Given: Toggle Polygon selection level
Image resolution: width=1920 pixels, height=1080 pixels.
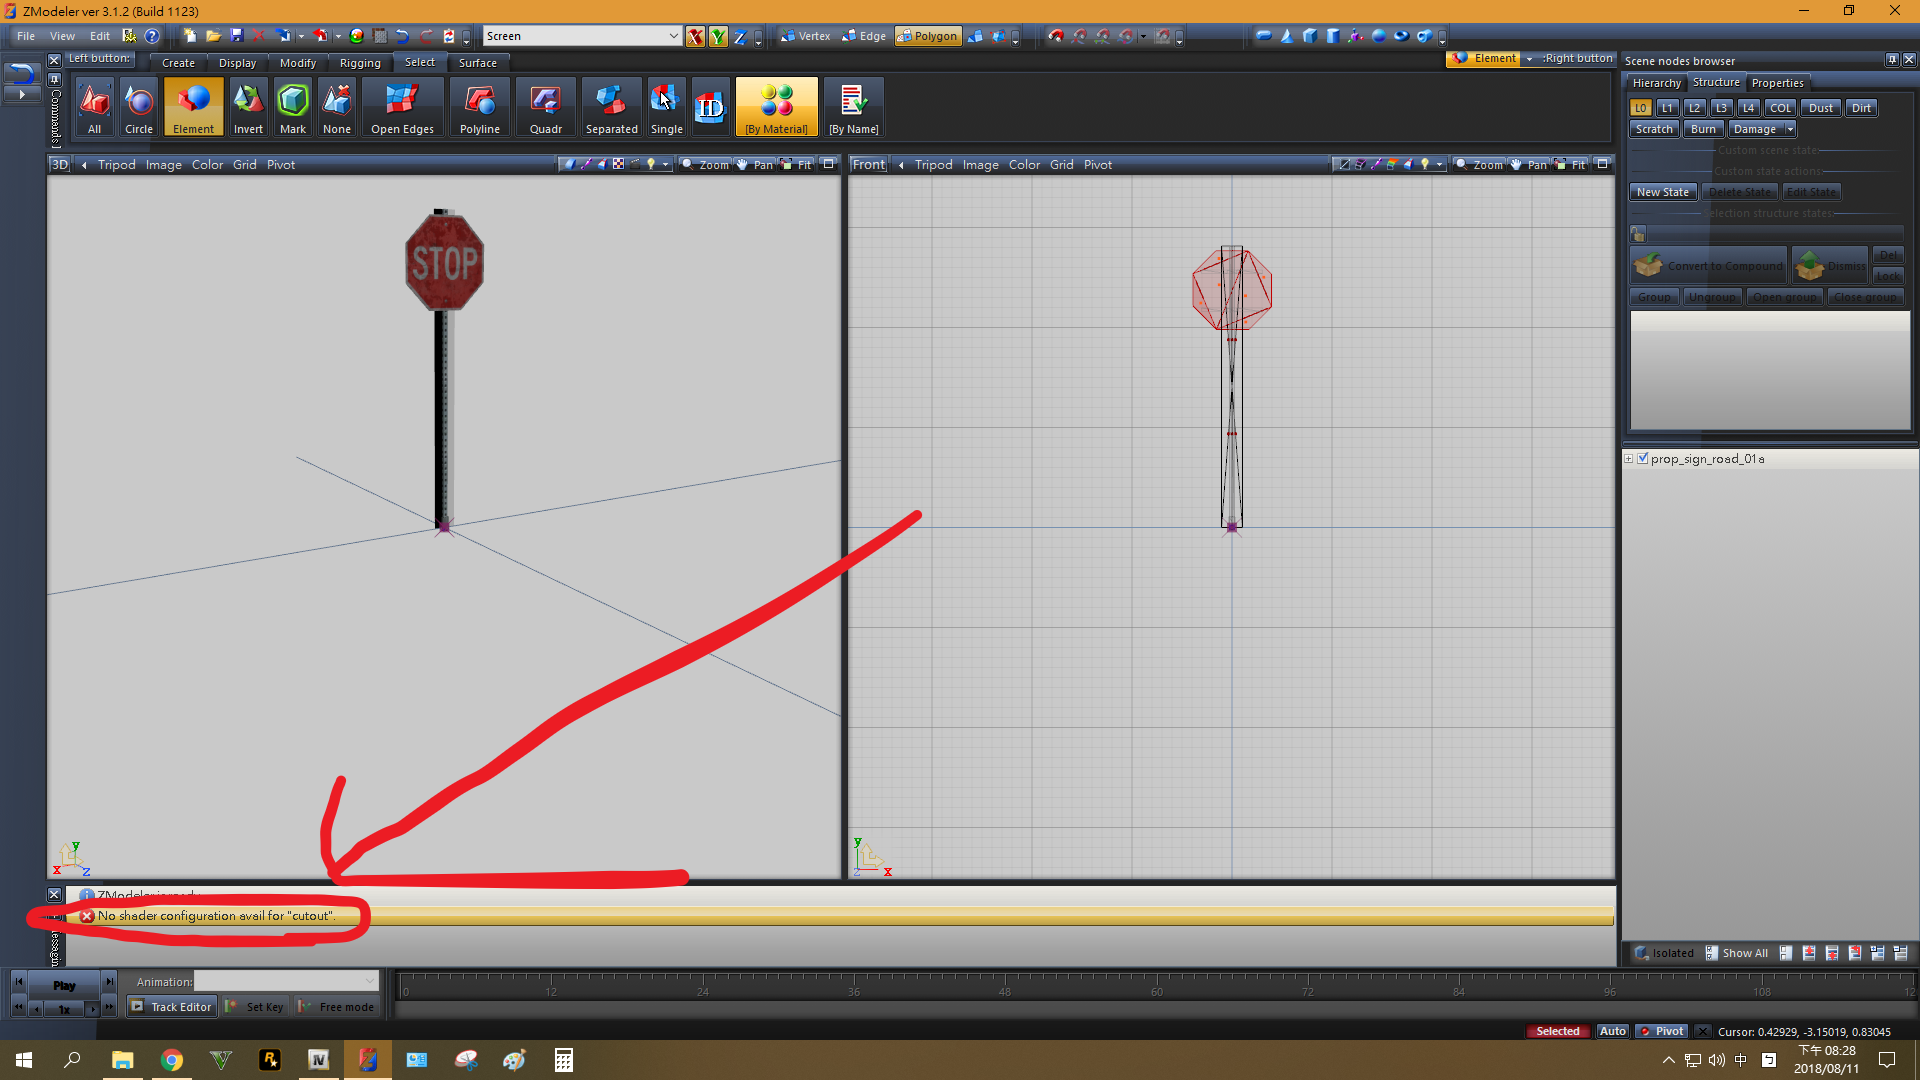Looking at the screenshot, I should point(927,36).
